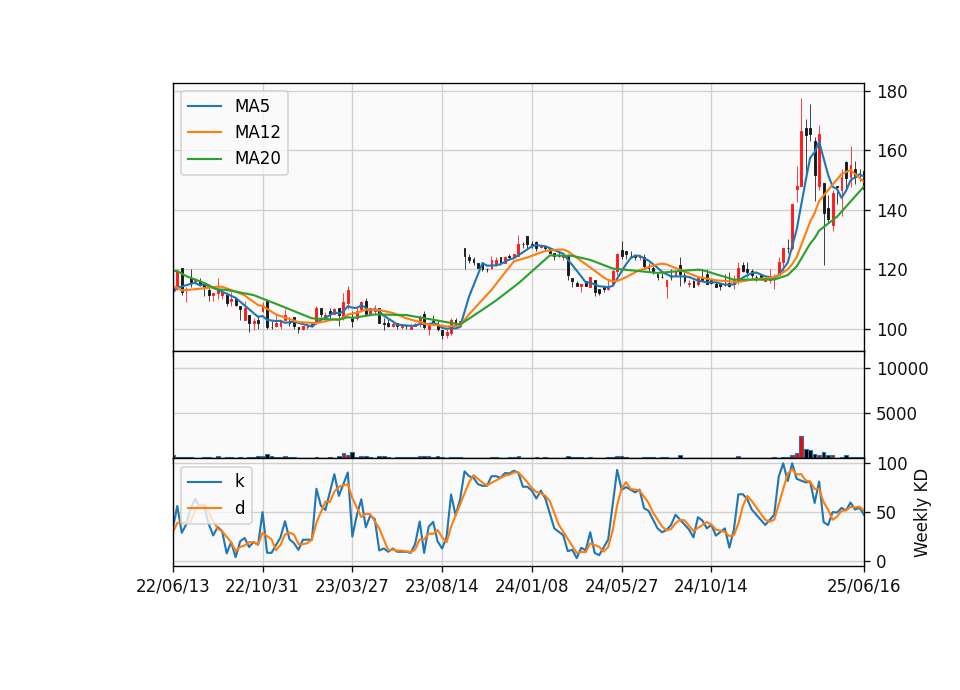The height and width of the screenshot is (690, 960).
Task: Click the 22/10/31 date tick label
Action: click(x=262, y=586)
